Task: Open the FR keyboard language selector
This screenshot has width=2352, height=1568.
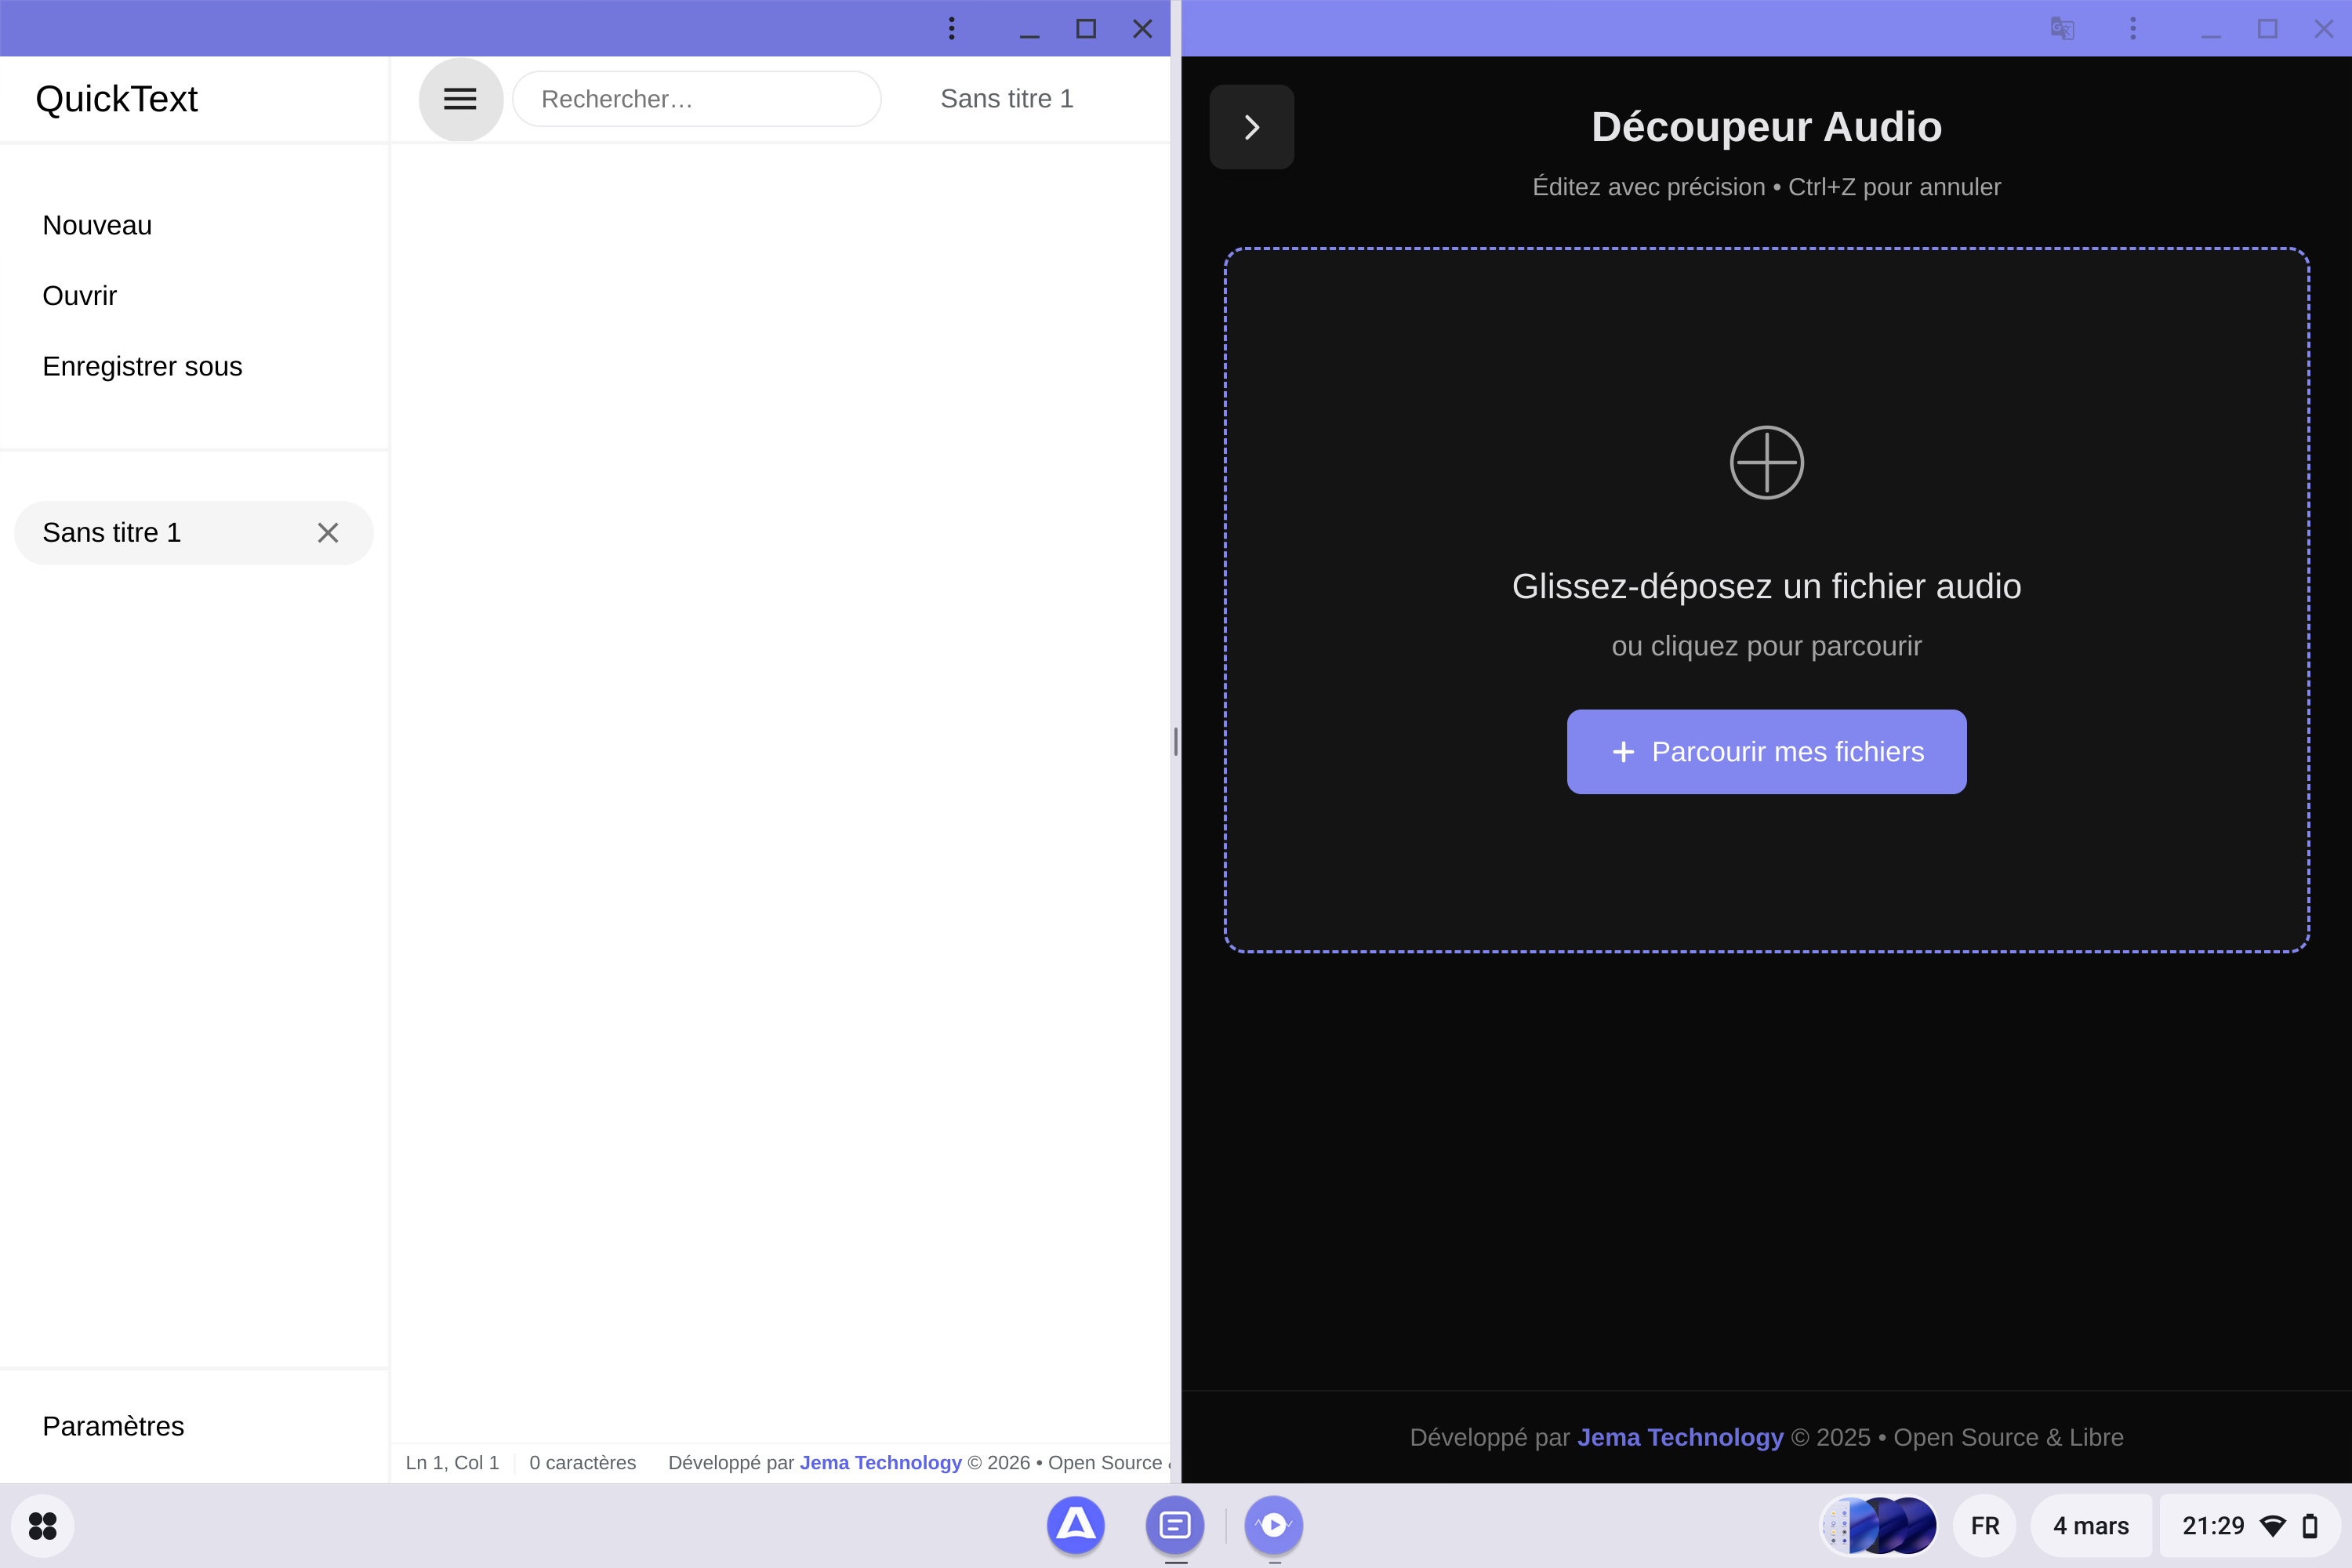Action: (x=1984, y=1525)
